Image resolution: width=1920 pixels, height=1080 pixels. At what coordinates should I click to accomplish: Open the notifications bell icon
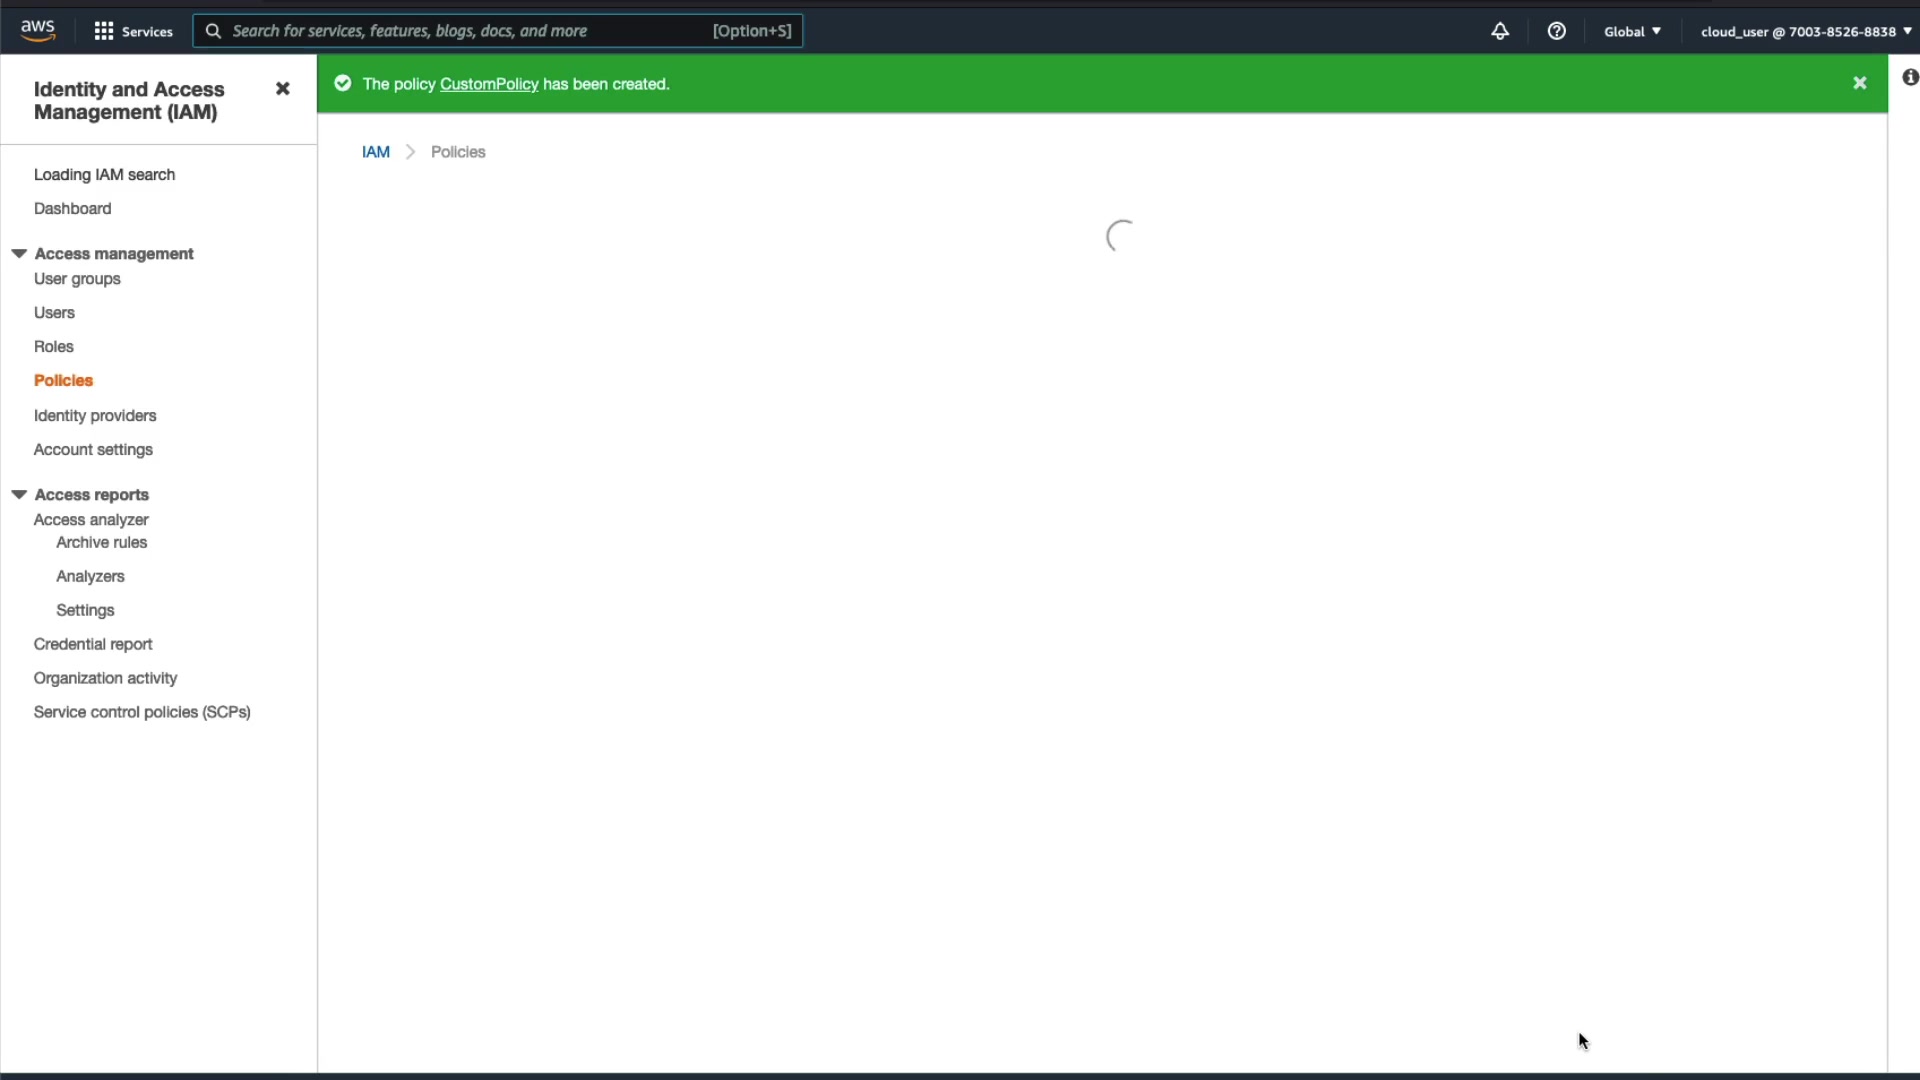(1499, 31)
